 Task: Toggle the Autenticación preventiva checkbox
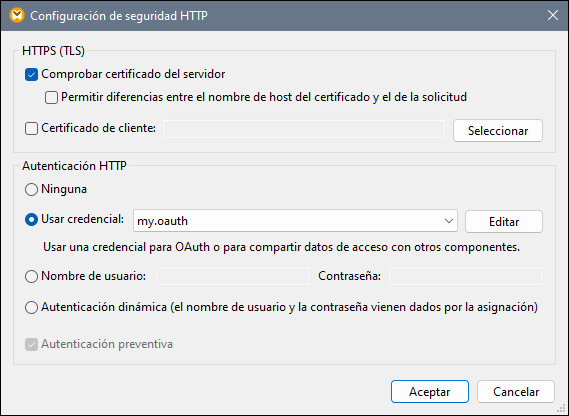pos(31,344)
